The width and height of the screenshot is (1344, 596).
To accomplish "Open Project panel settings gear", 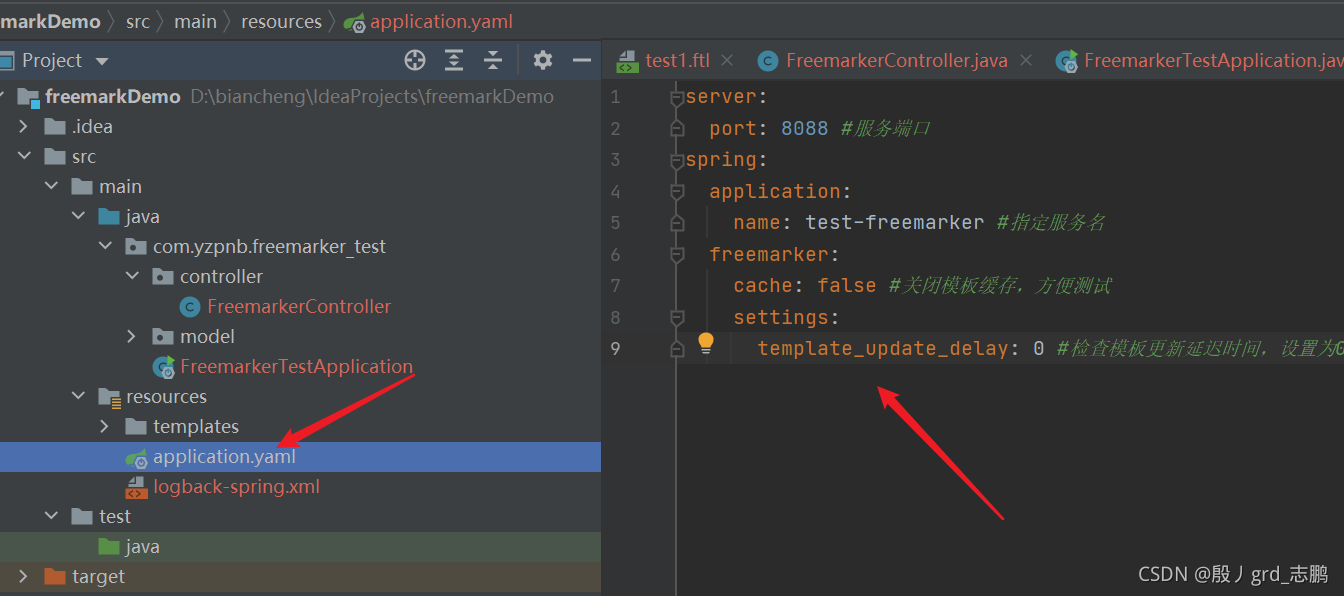I will pyautogui.click(x=543, y=61).
